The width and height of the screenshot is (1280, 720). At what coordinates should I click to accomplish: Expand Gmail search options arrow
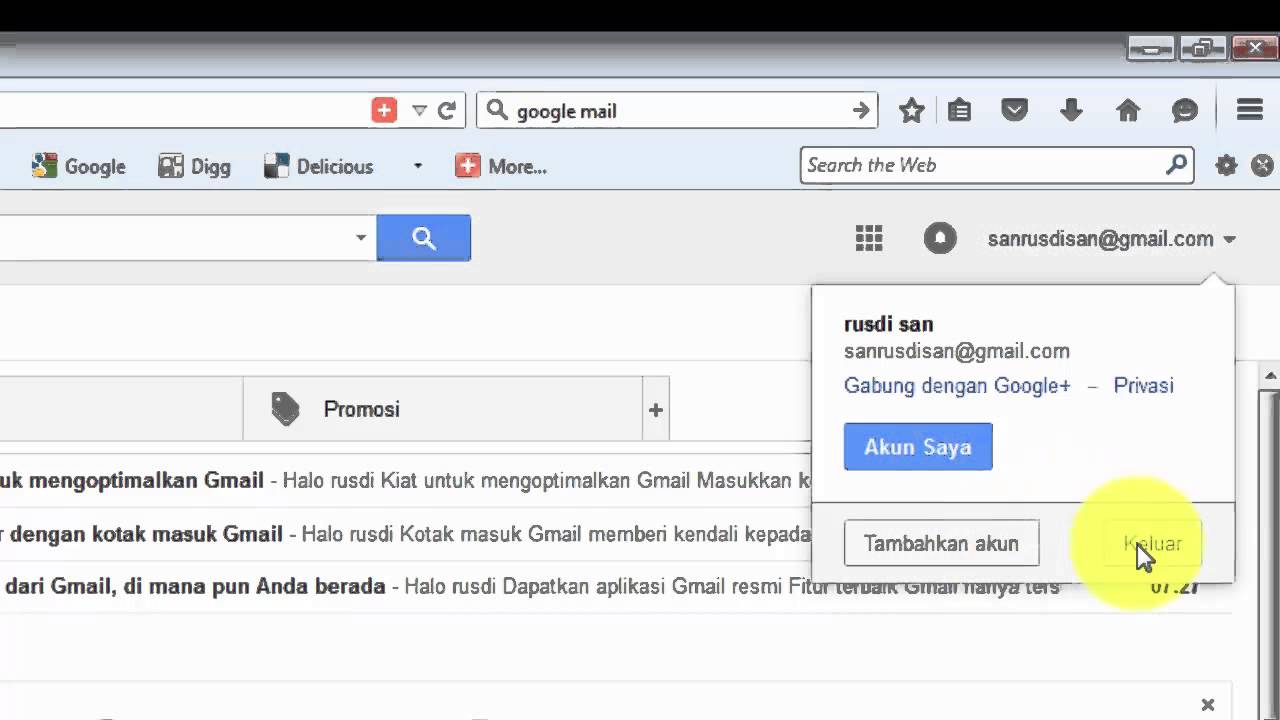pyautogui.click(x=361, y=238)
